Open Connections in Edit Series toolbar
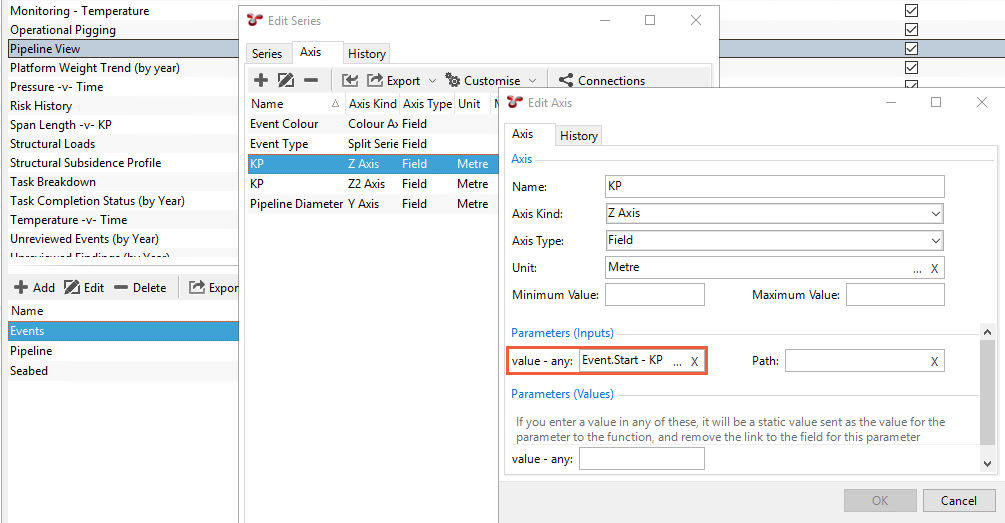The height and width of the screenshot is (523, 1005). tap(602, 81)
